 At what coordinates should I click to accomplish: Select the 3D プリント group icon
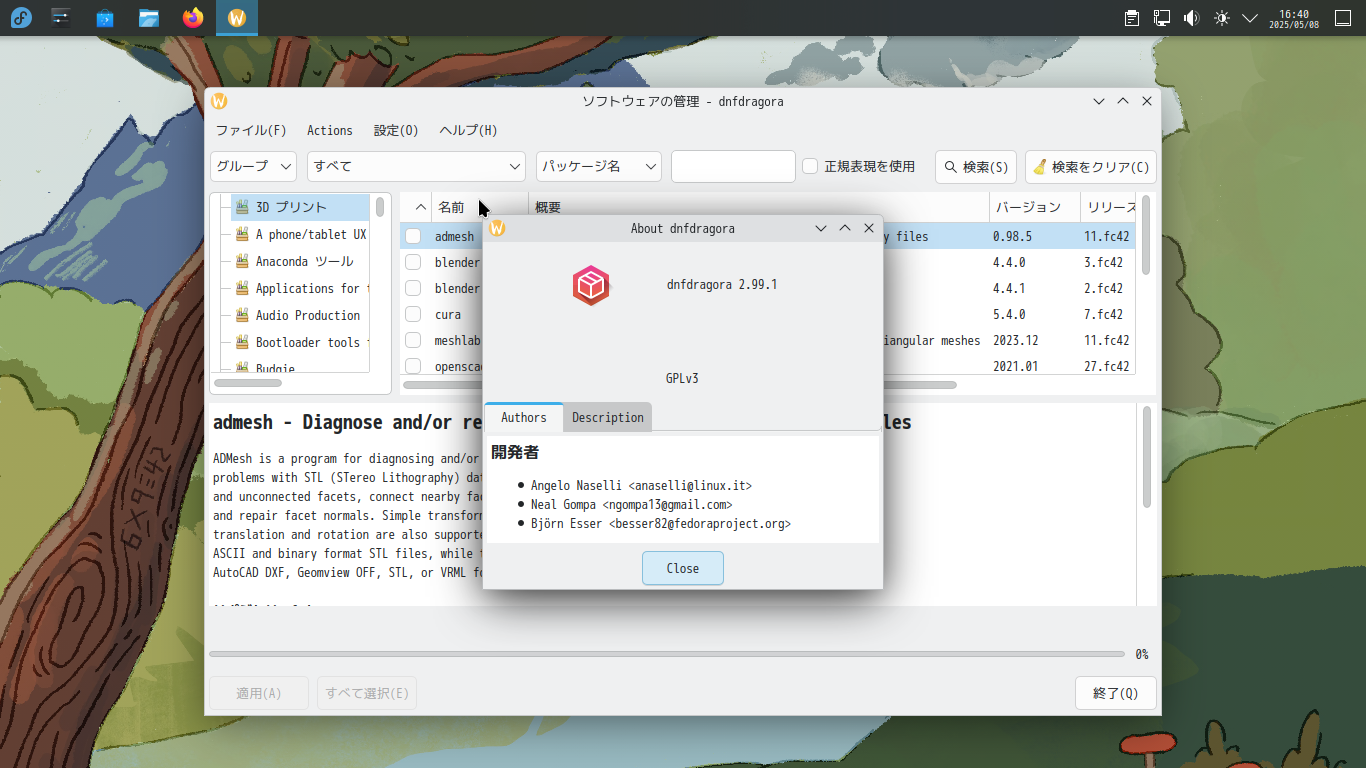click(x=242, y=207)
